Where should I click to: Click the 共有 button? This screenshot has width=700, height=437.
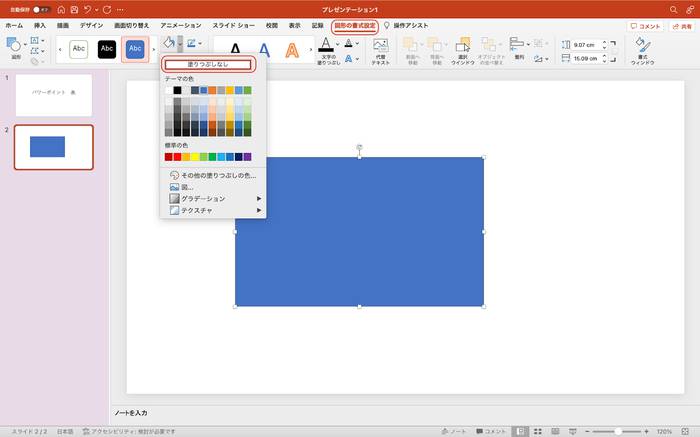point(682,26)
